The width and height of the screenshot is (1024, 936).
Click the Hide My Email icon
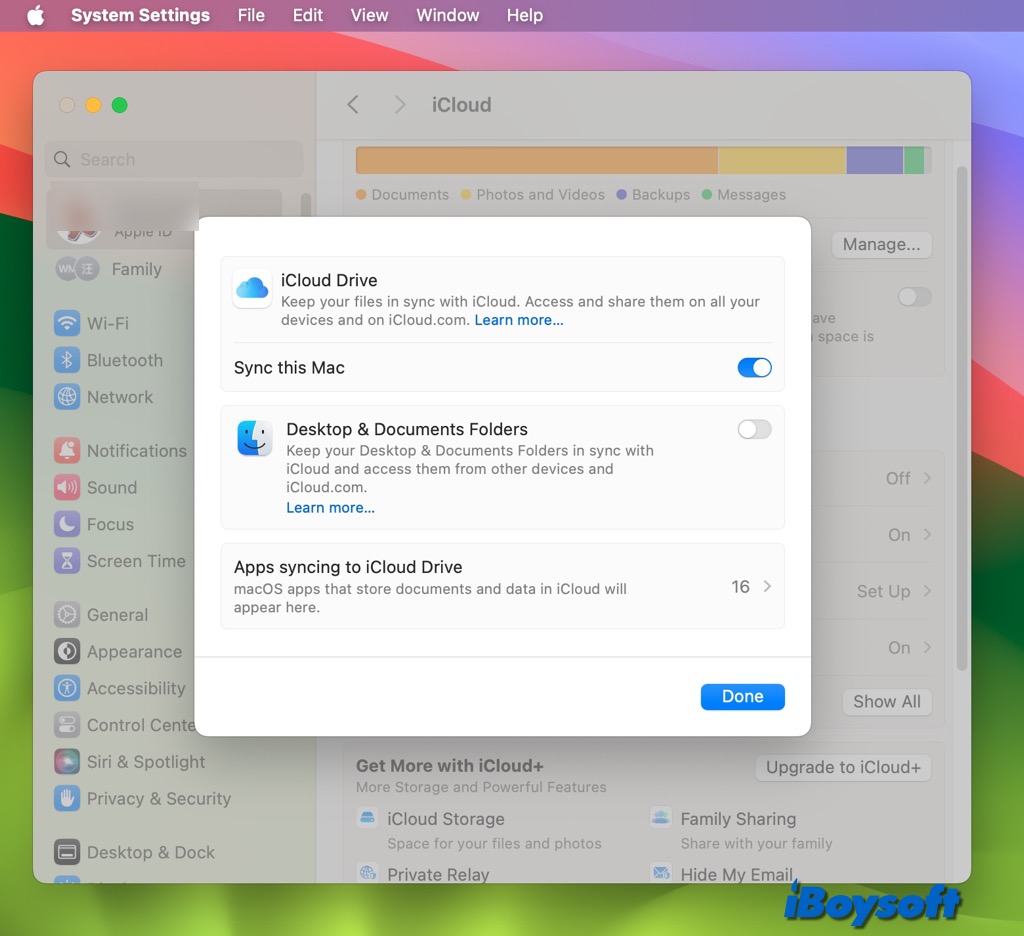click(x=661, y=873)
